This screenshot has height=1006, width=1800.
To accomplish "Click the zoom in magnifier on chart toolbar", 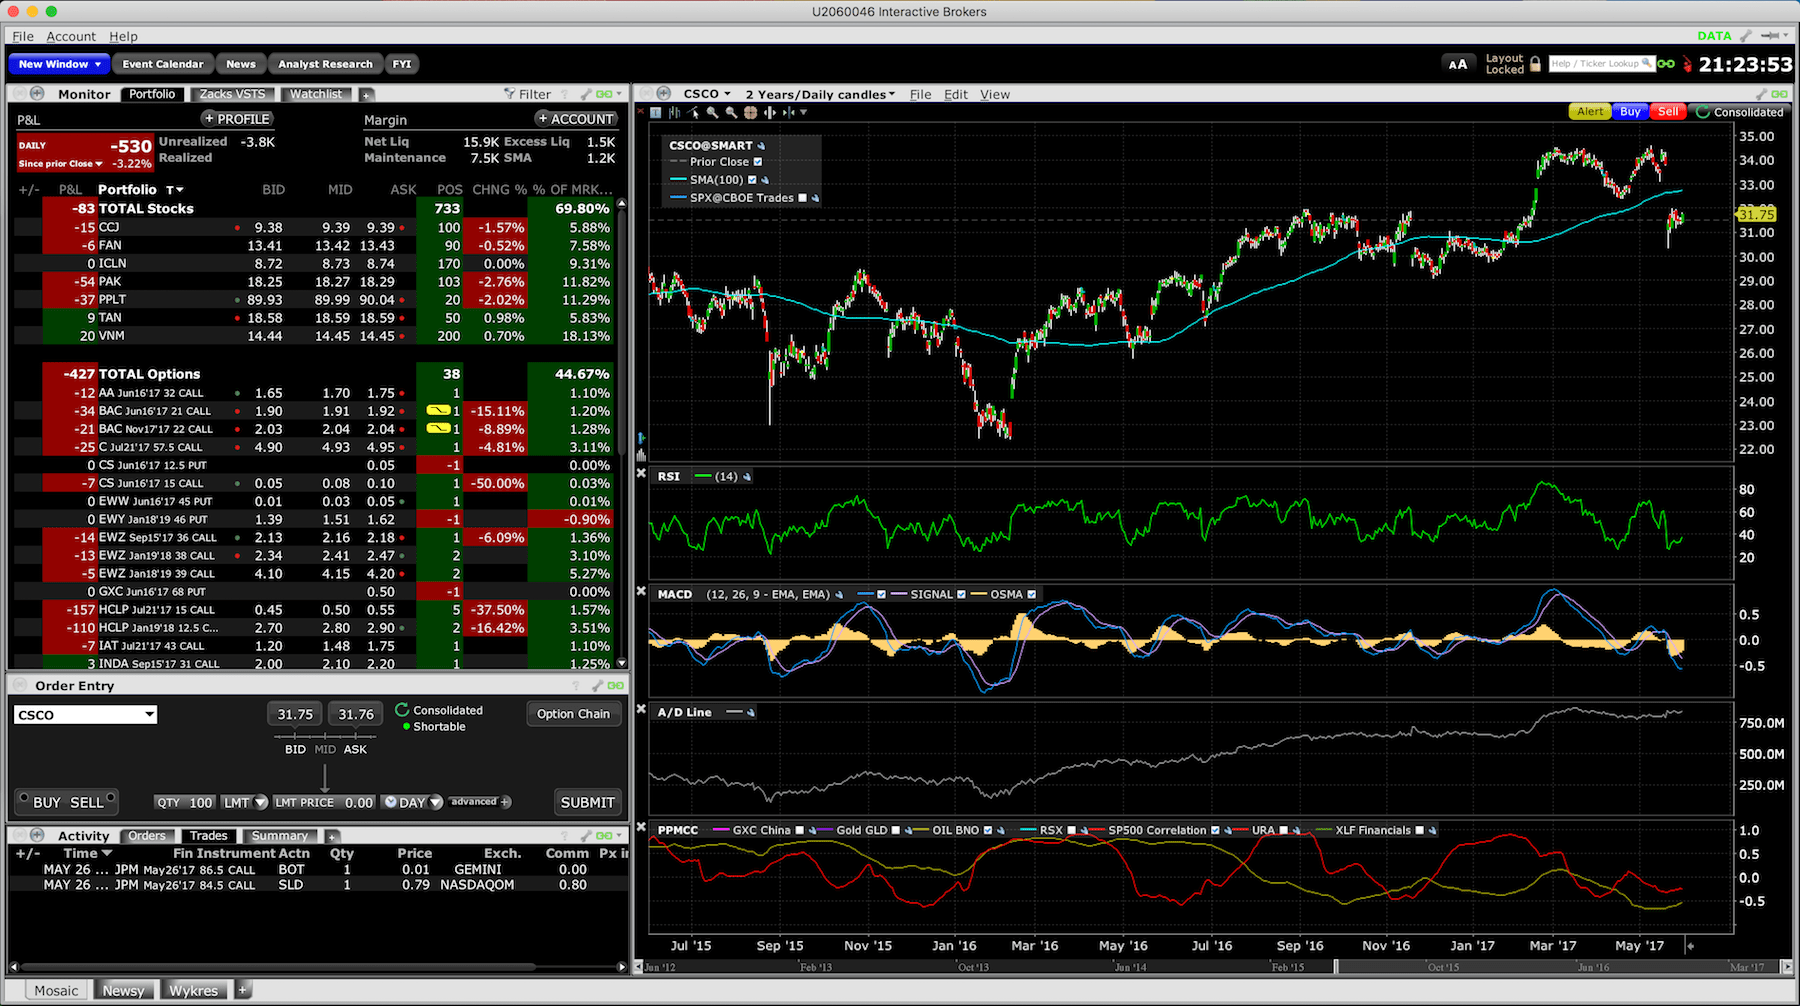I will pyautogui.click(x=712, y=113).
